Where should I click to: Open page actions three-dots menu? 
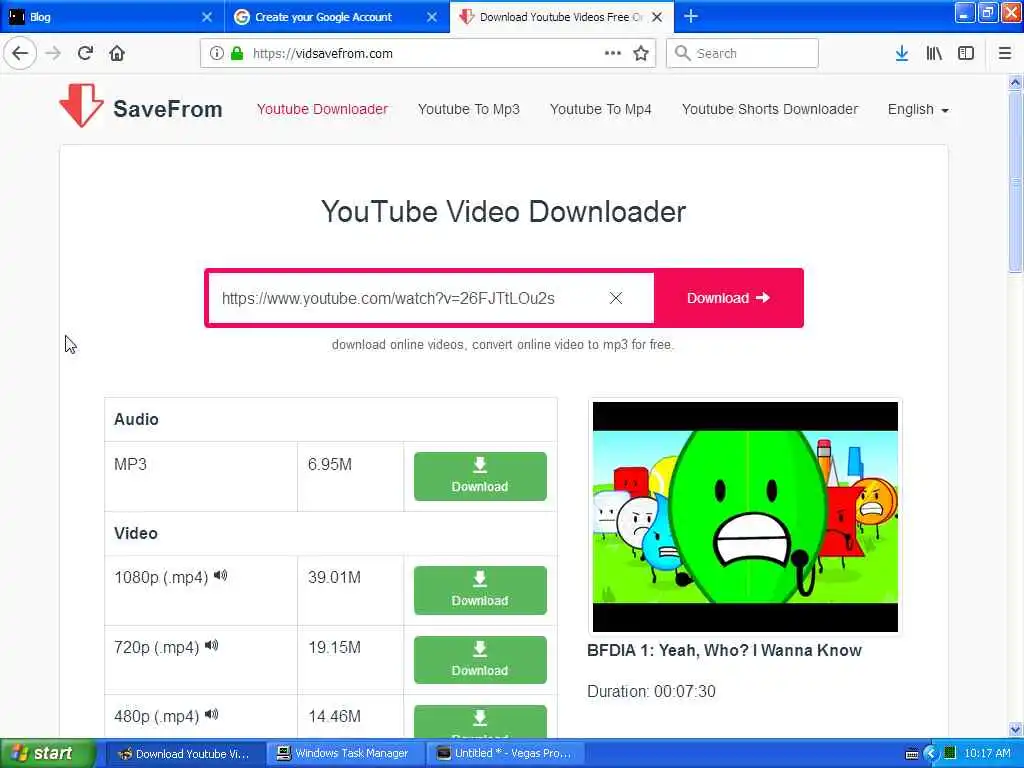(x=613, y=54)
